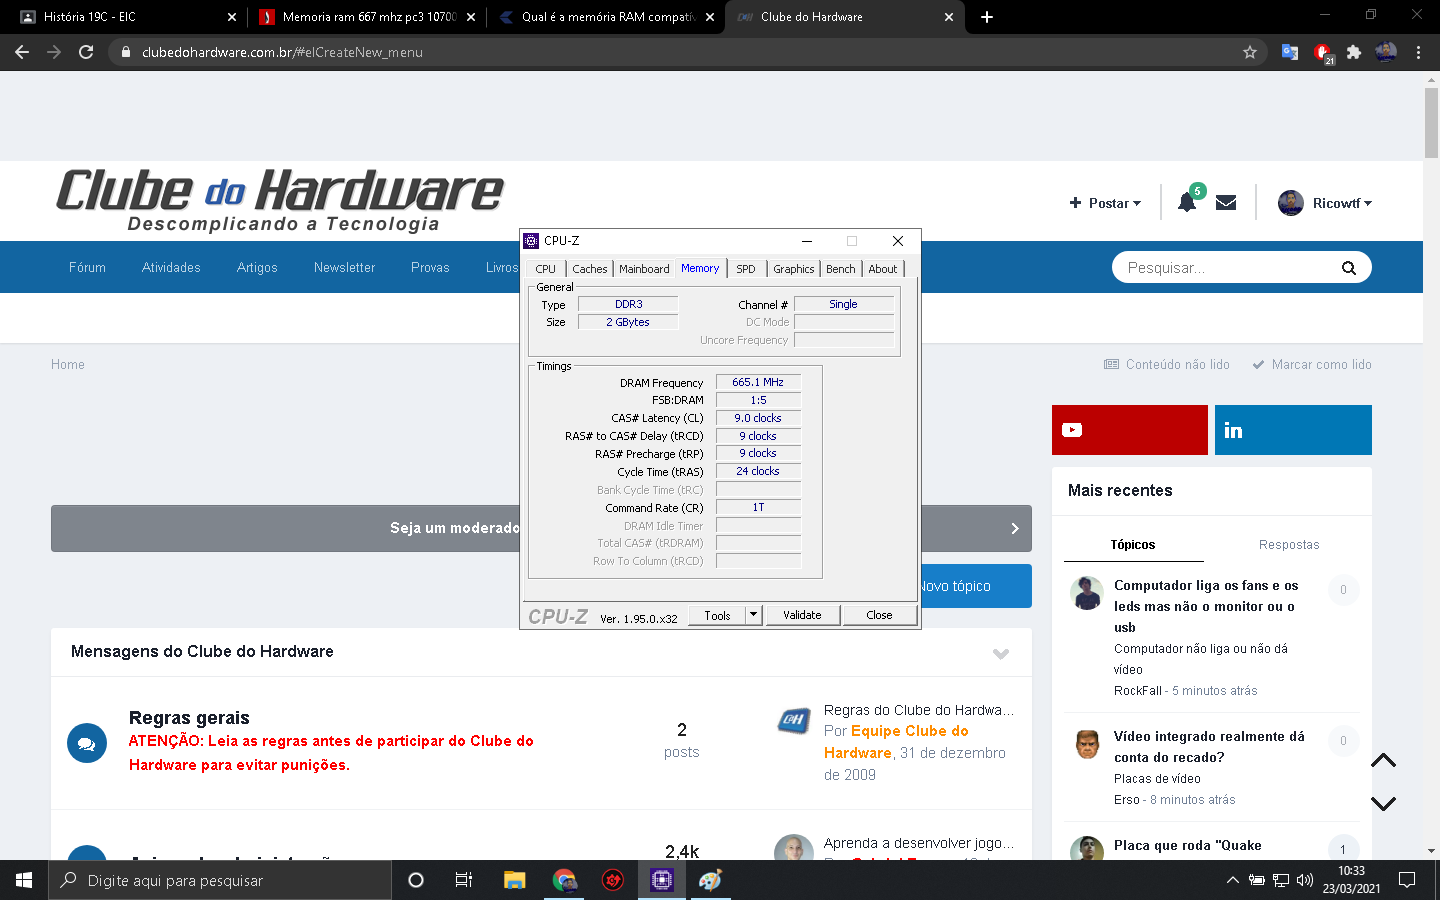The image size is (1440, 900).
Task: Click moderator banner right chevron
Action: coord(1014,528)
